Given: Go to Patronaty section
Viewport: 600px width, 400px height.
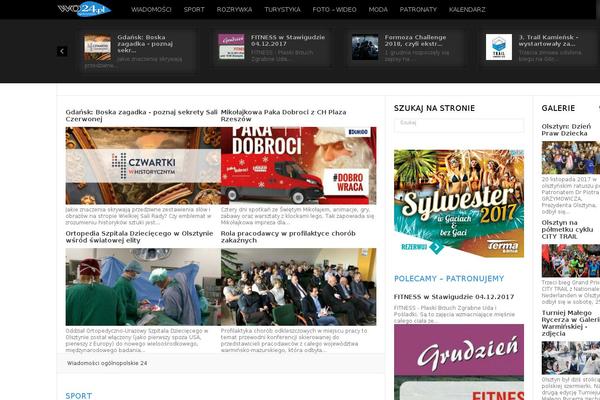Looking at the screenshot, I should click(418, 10).
